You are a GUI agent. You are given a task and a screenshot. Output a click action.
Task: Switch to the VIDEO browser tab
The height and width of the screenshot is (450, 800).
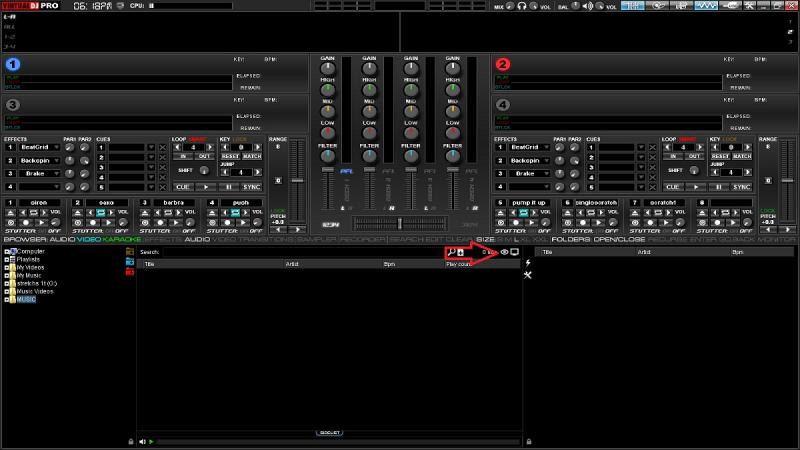point(89,240)
